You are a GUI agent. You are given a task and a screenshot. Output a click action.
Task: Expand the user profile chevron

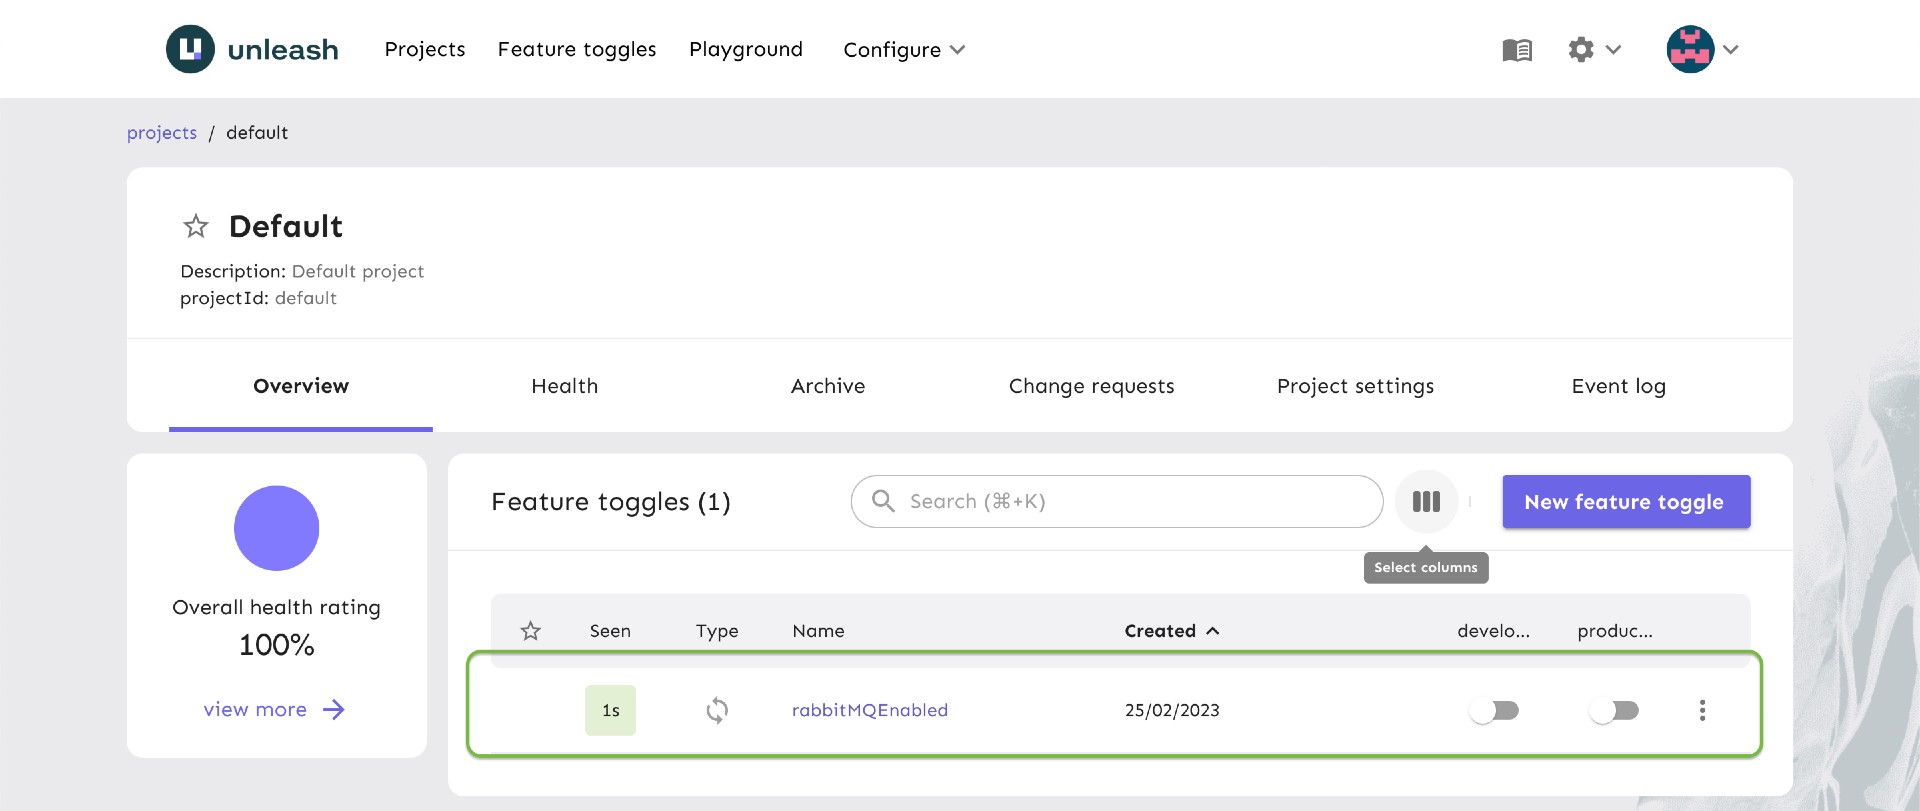(x=1731, y=49)
